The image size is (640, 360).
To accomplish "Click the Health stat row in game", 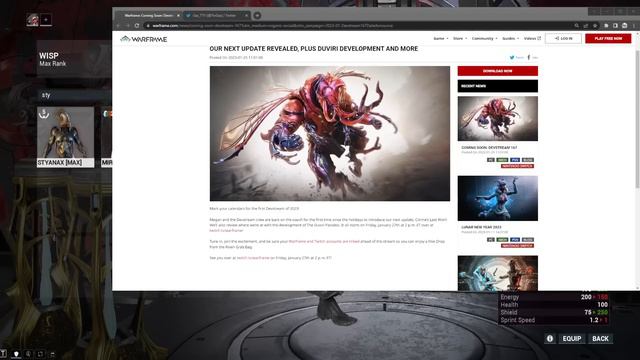I will click(554, 304).
